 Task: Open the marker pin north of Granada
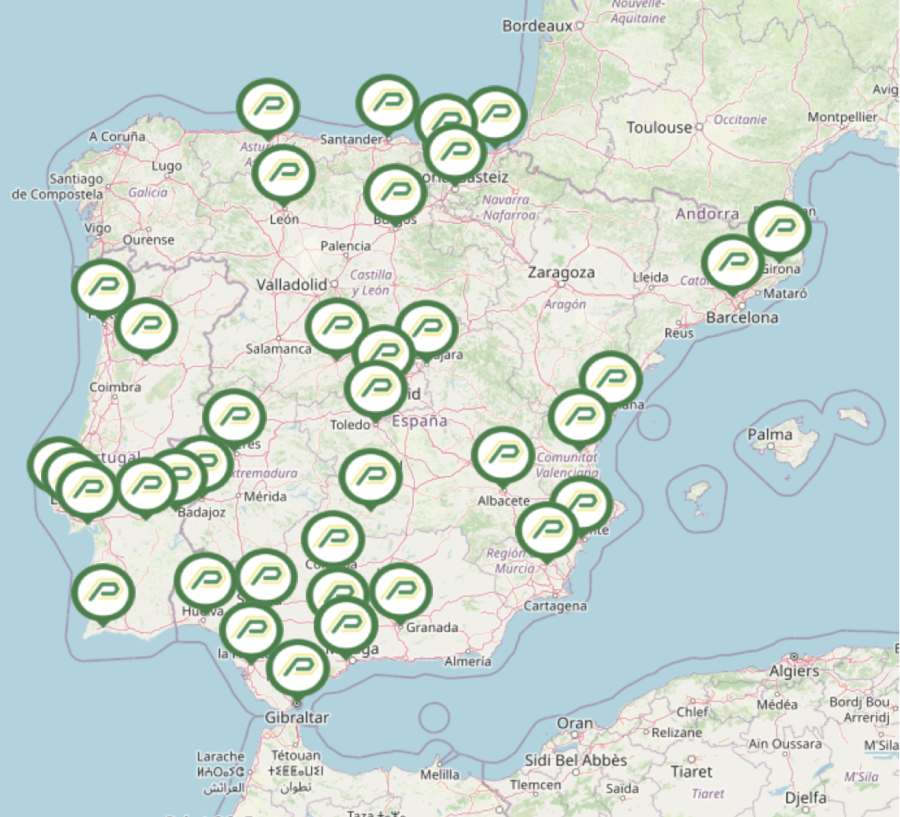[400, 590]
